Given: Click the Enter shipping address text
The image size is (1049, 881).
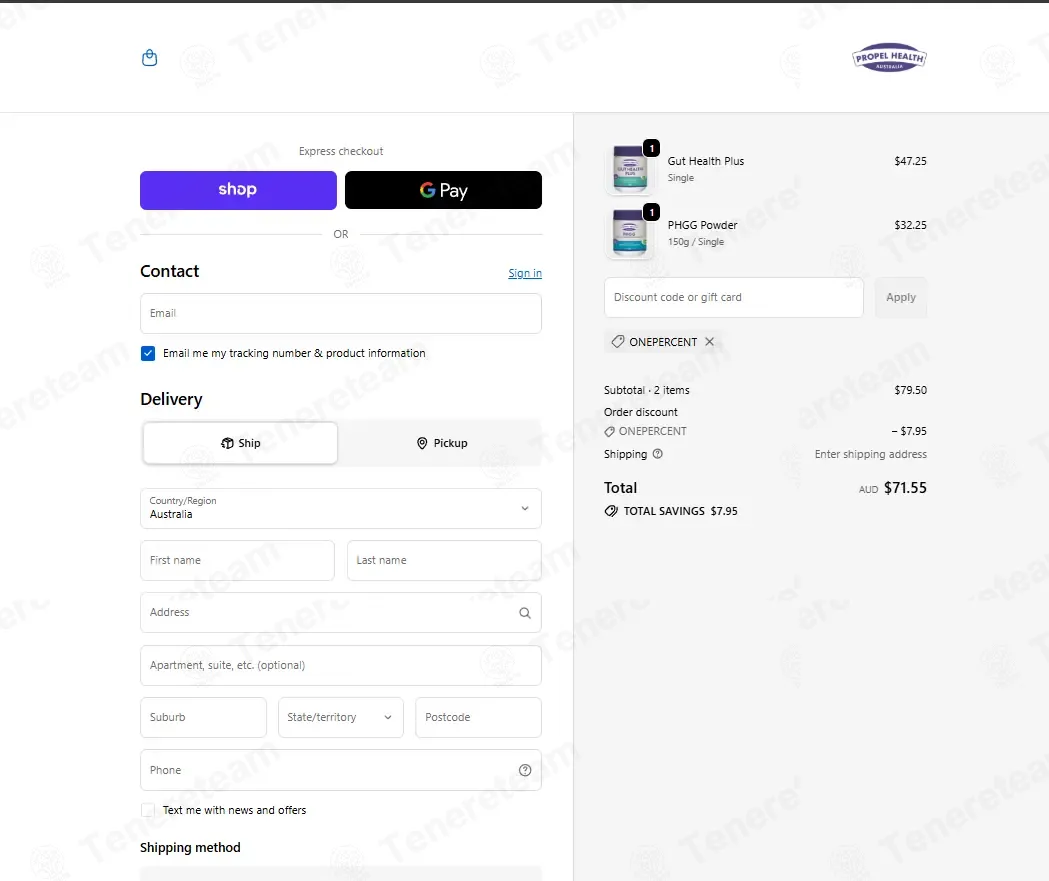Looking at the screenshot, I should [x=870, y=454].
